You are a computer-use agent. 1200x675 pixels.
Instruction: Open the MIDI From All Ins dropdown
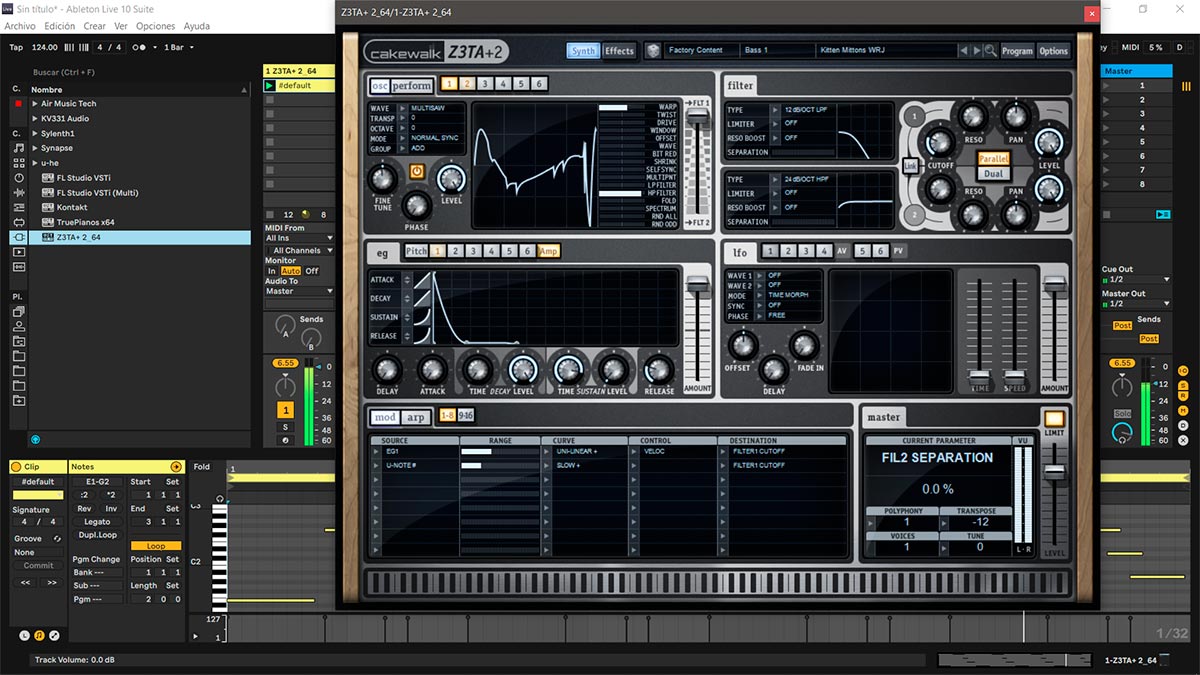tap(299, 238)
